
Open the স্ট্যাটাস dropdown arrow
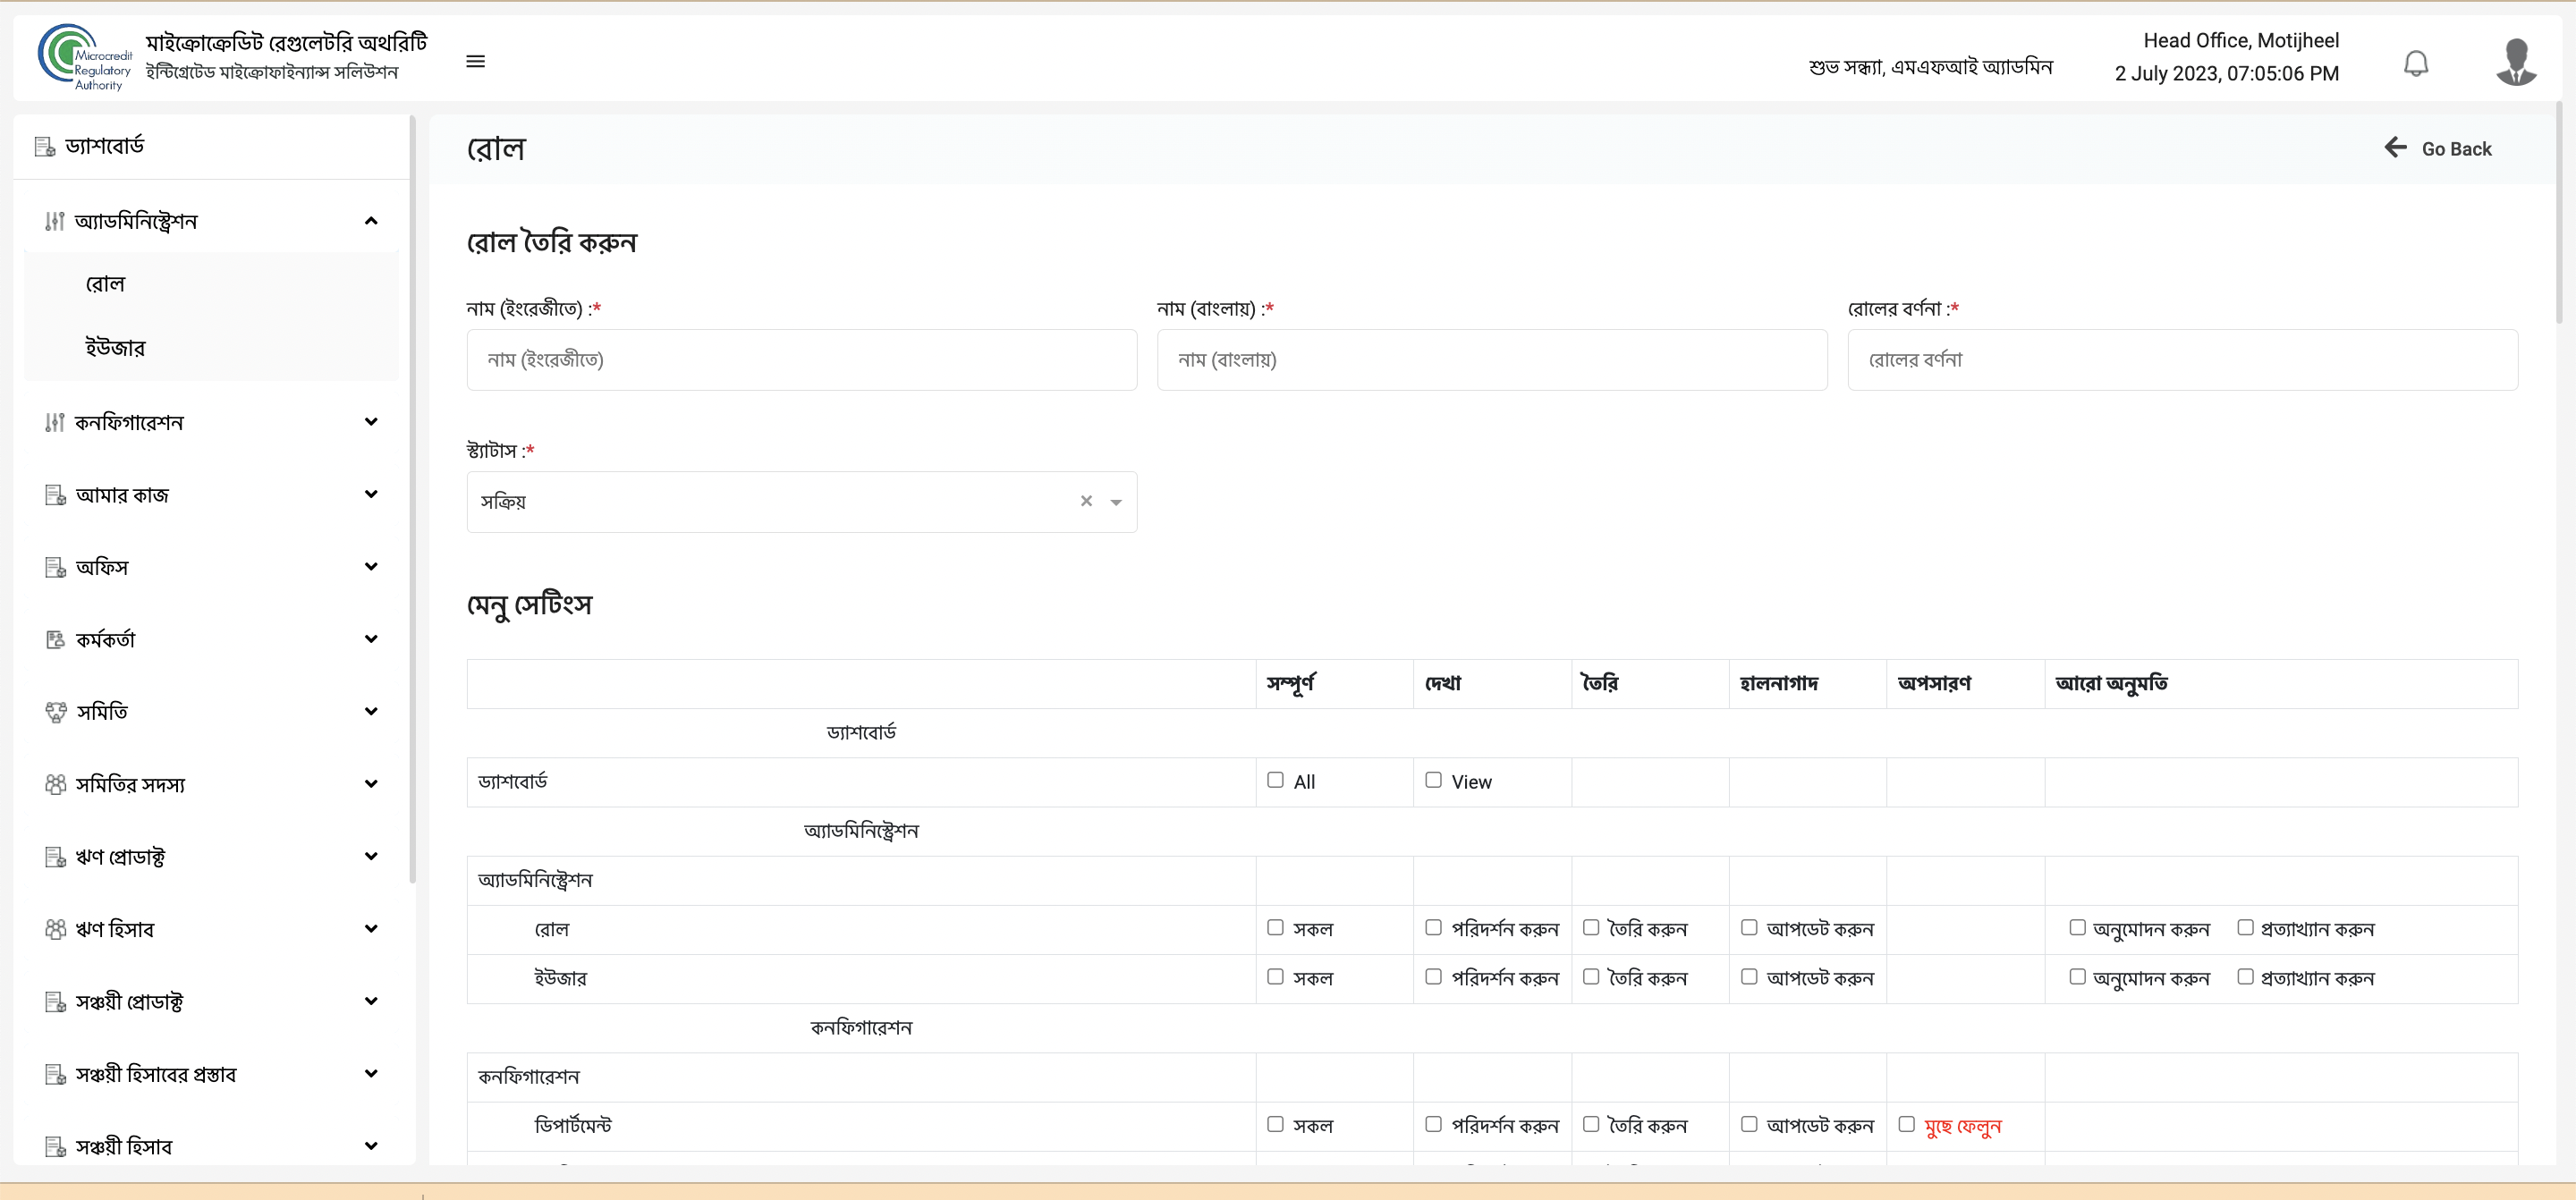[x=1116, y=503]
